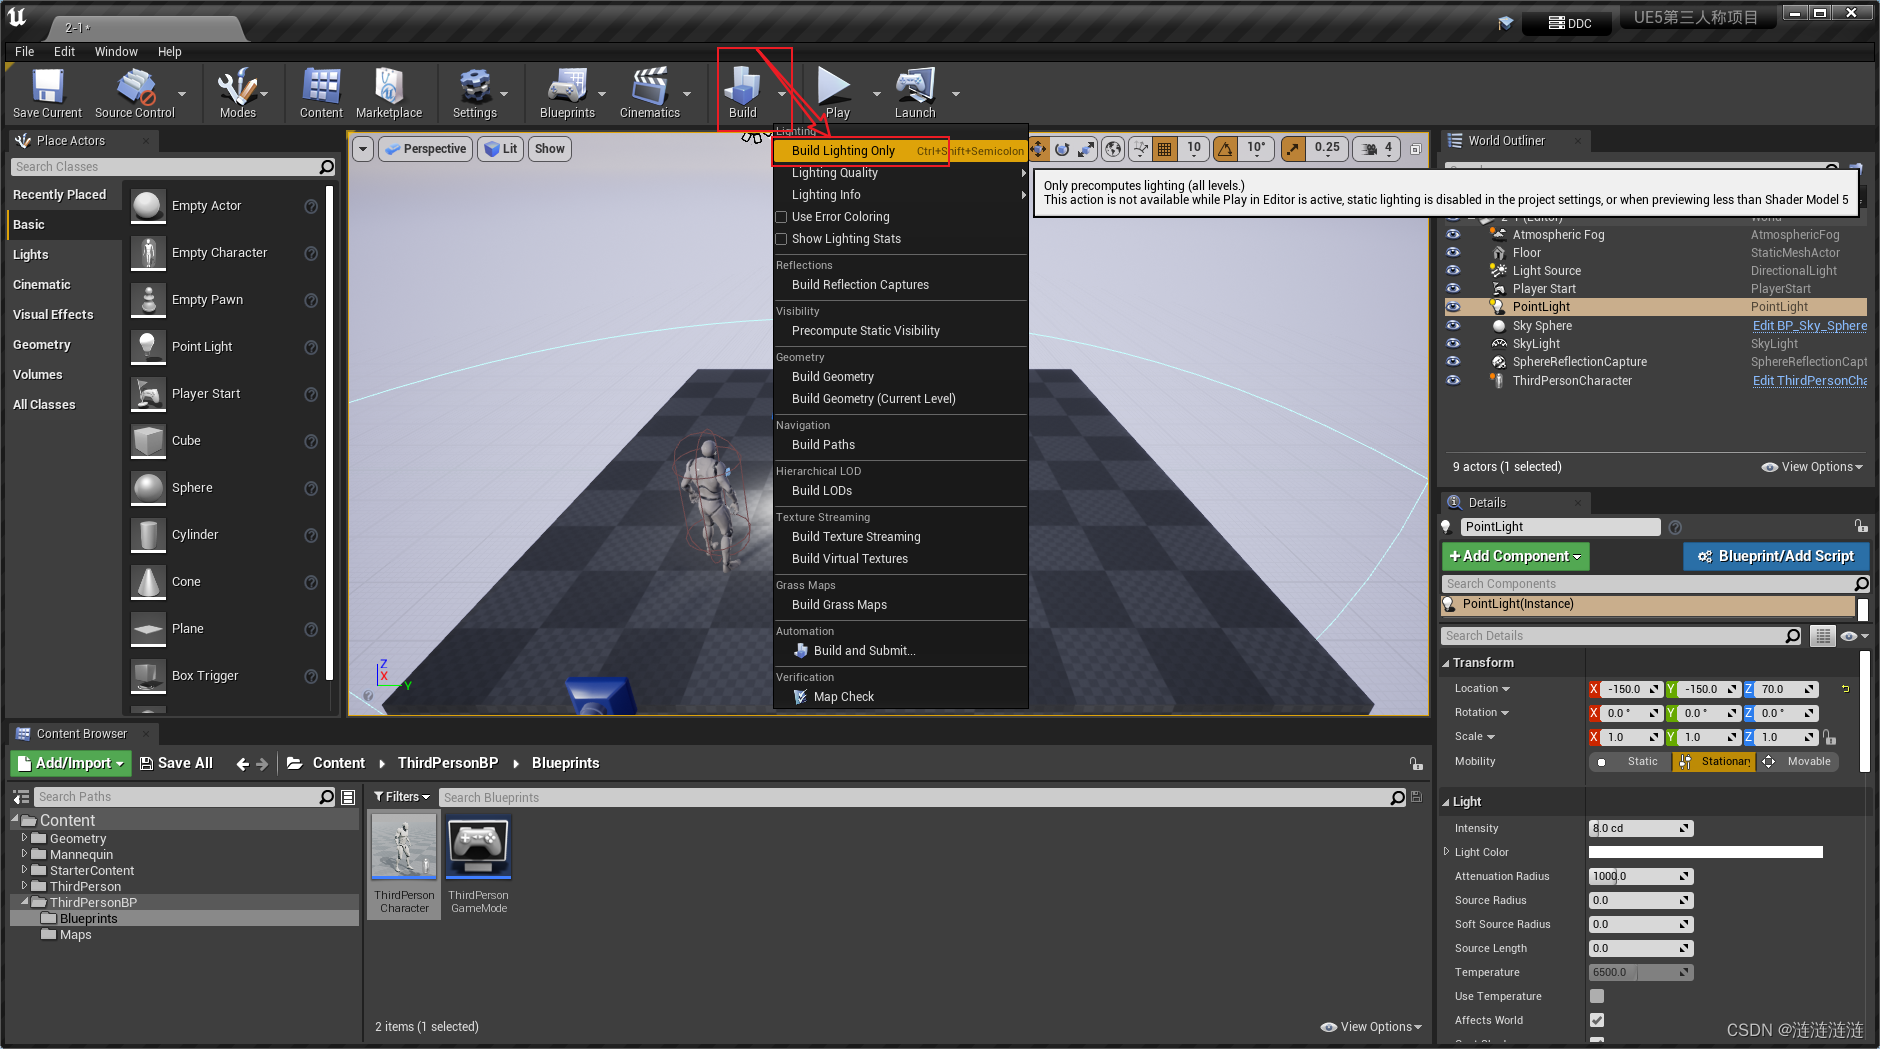This screenshot has width=1880, height=1049.
Task: Hide PointLight via eye icon
Action: 1453,307
